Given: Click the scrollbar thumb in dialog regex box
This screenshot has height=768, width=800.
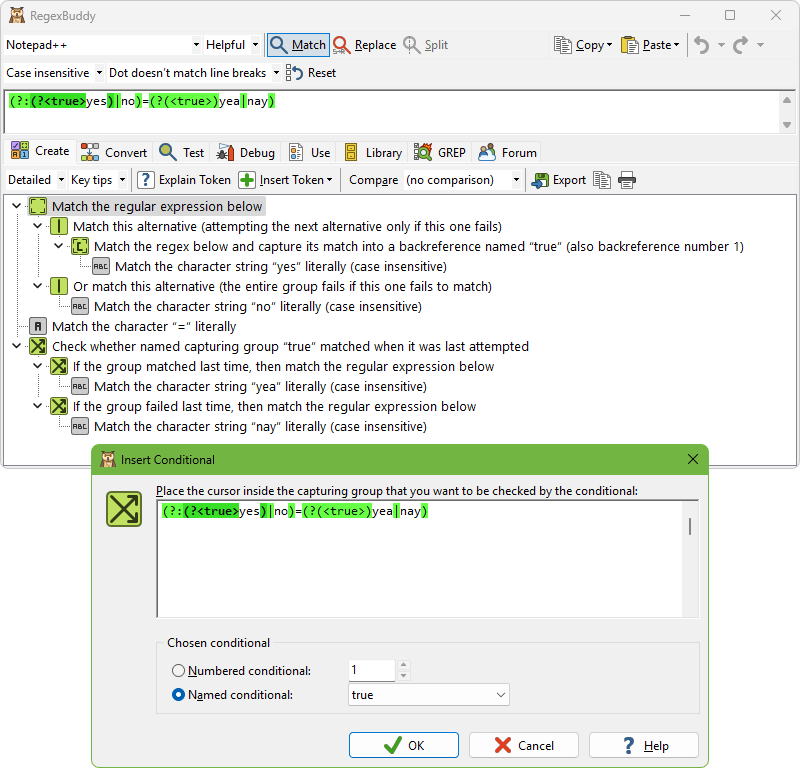Looking at the screenshot, I should coord(690,526).
